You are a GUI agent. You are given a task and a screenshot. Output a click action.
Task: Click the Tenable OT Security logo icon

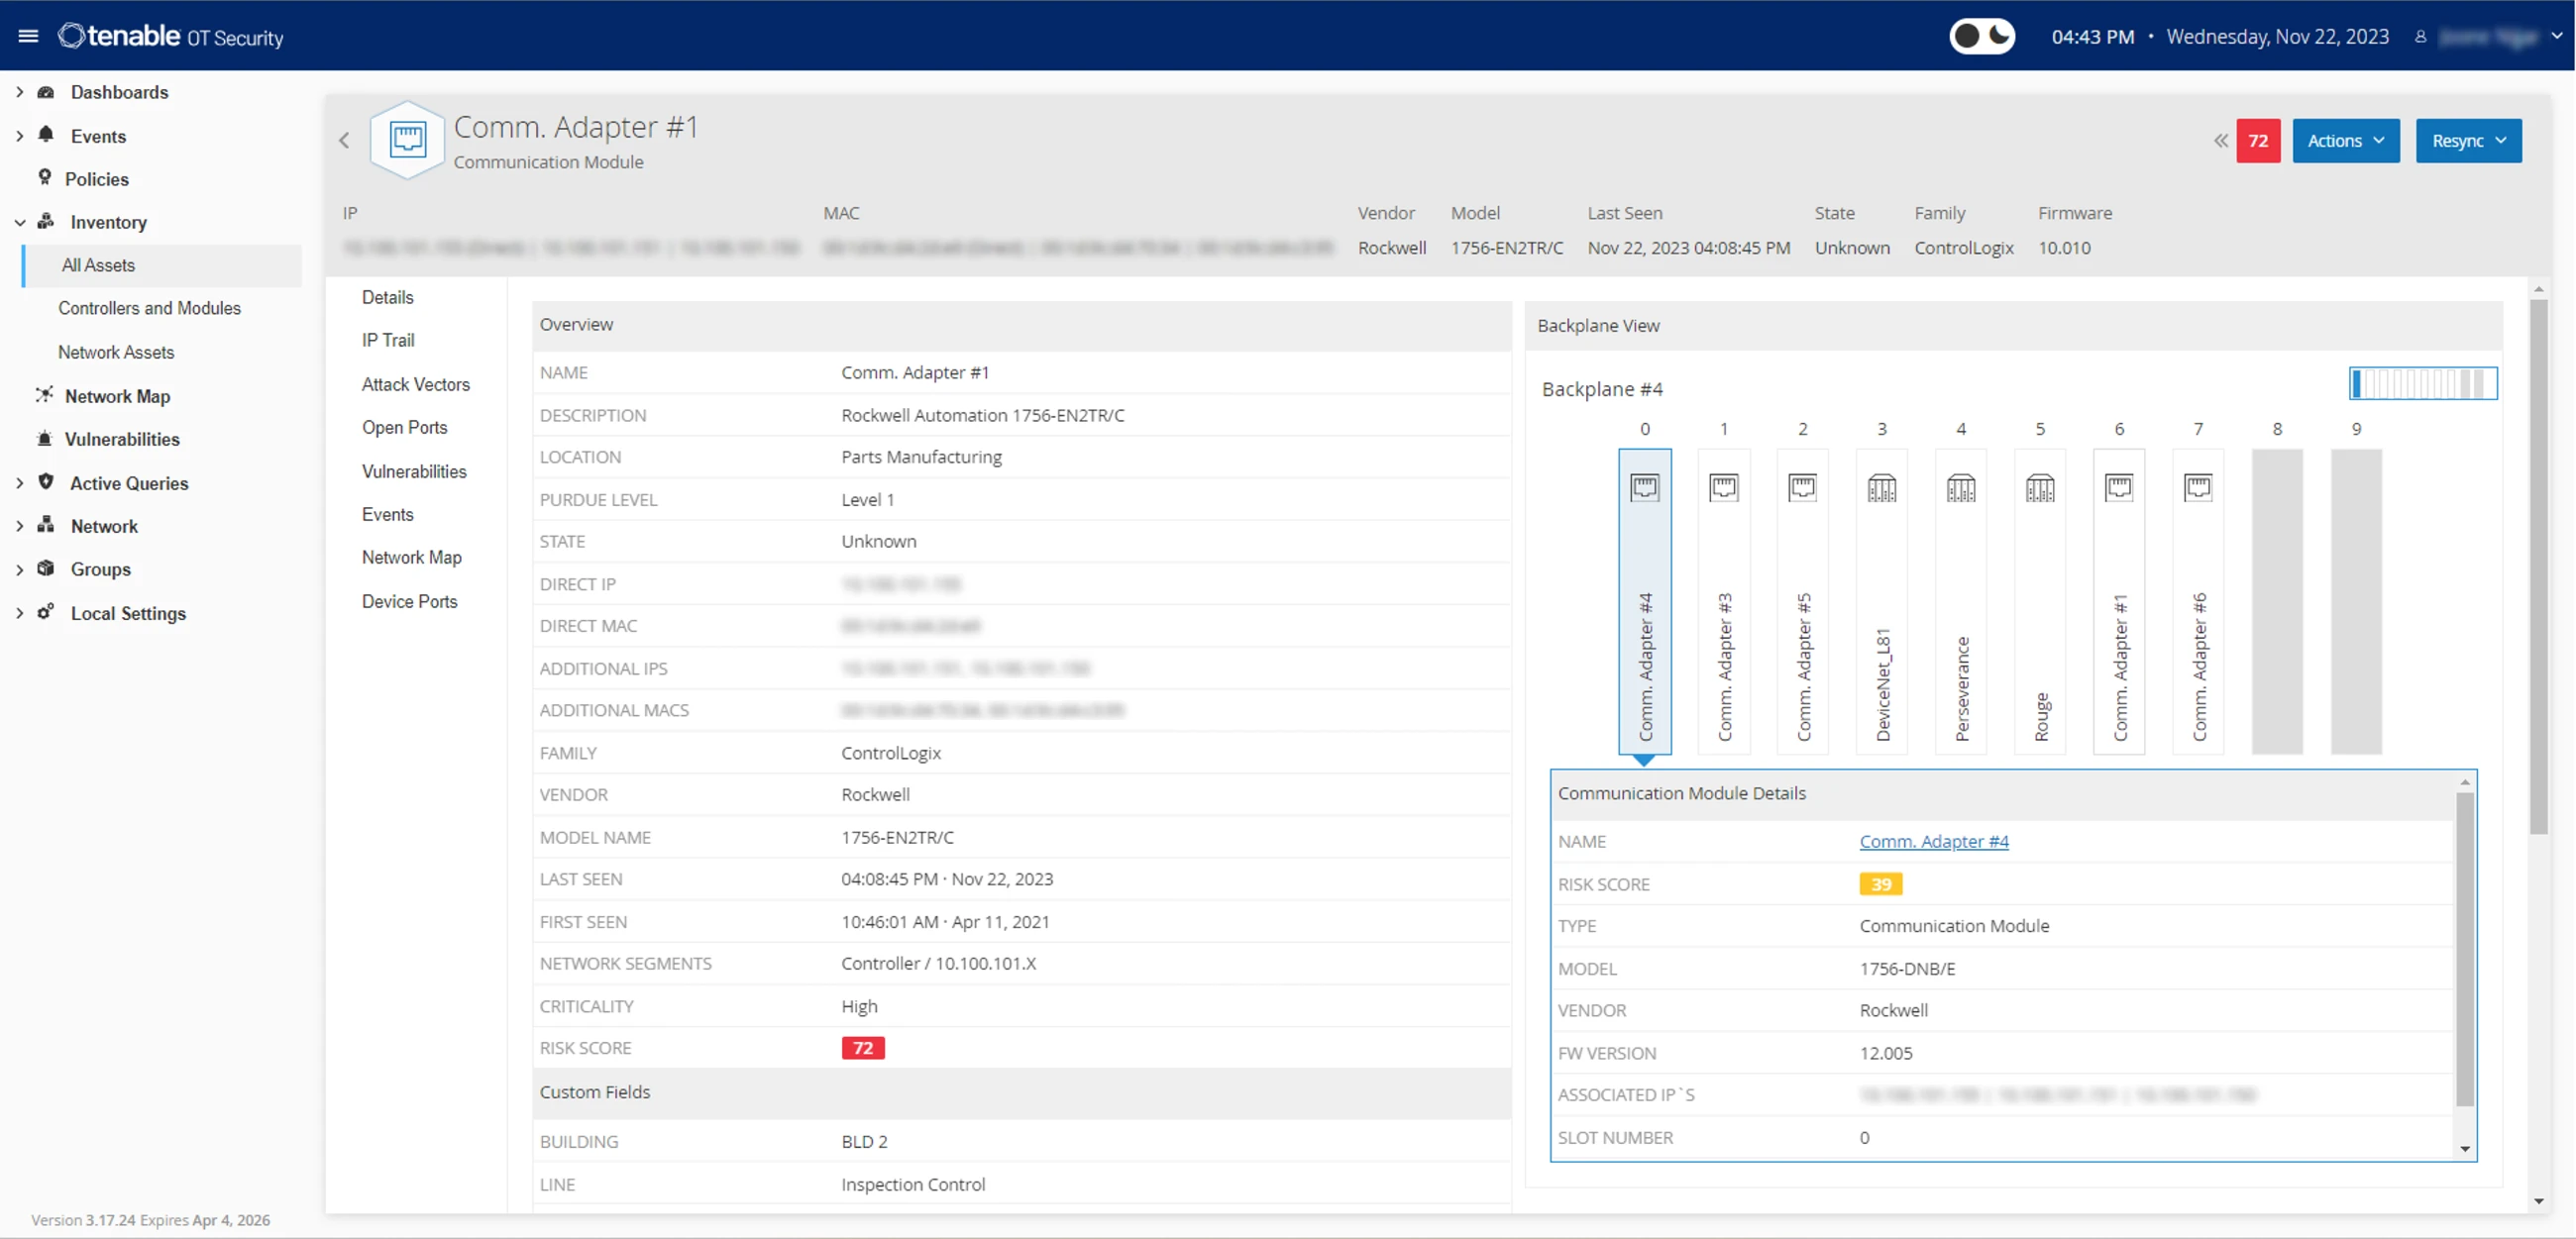tap(72, 37)
